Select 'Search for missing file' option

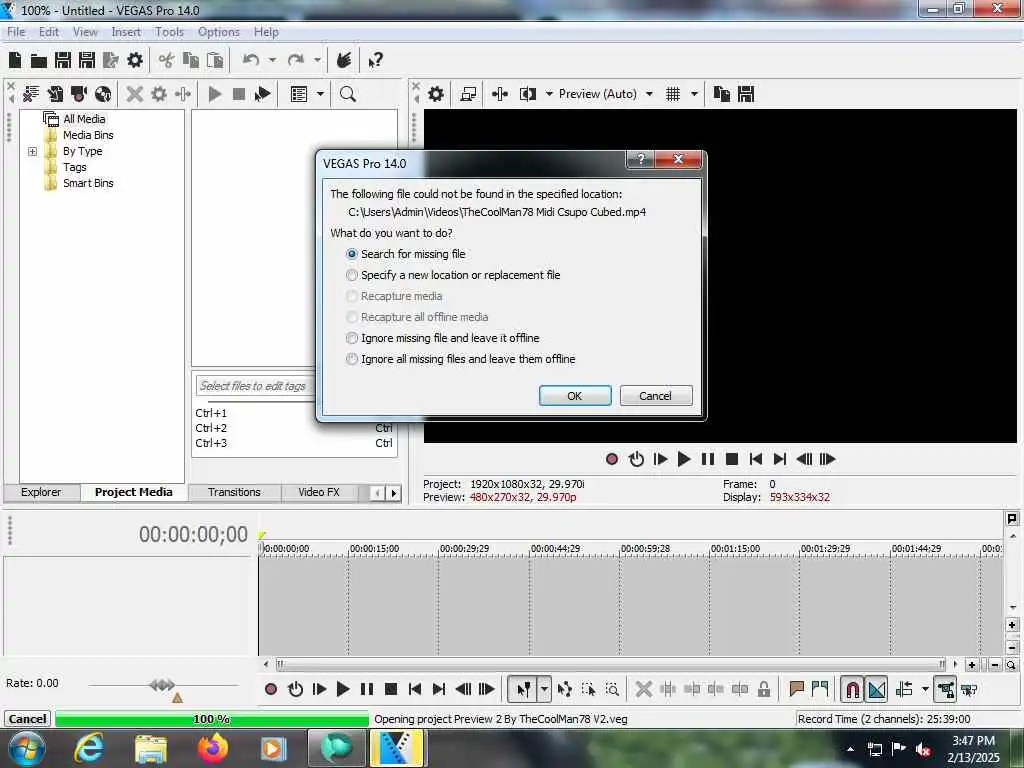point(406,254)
